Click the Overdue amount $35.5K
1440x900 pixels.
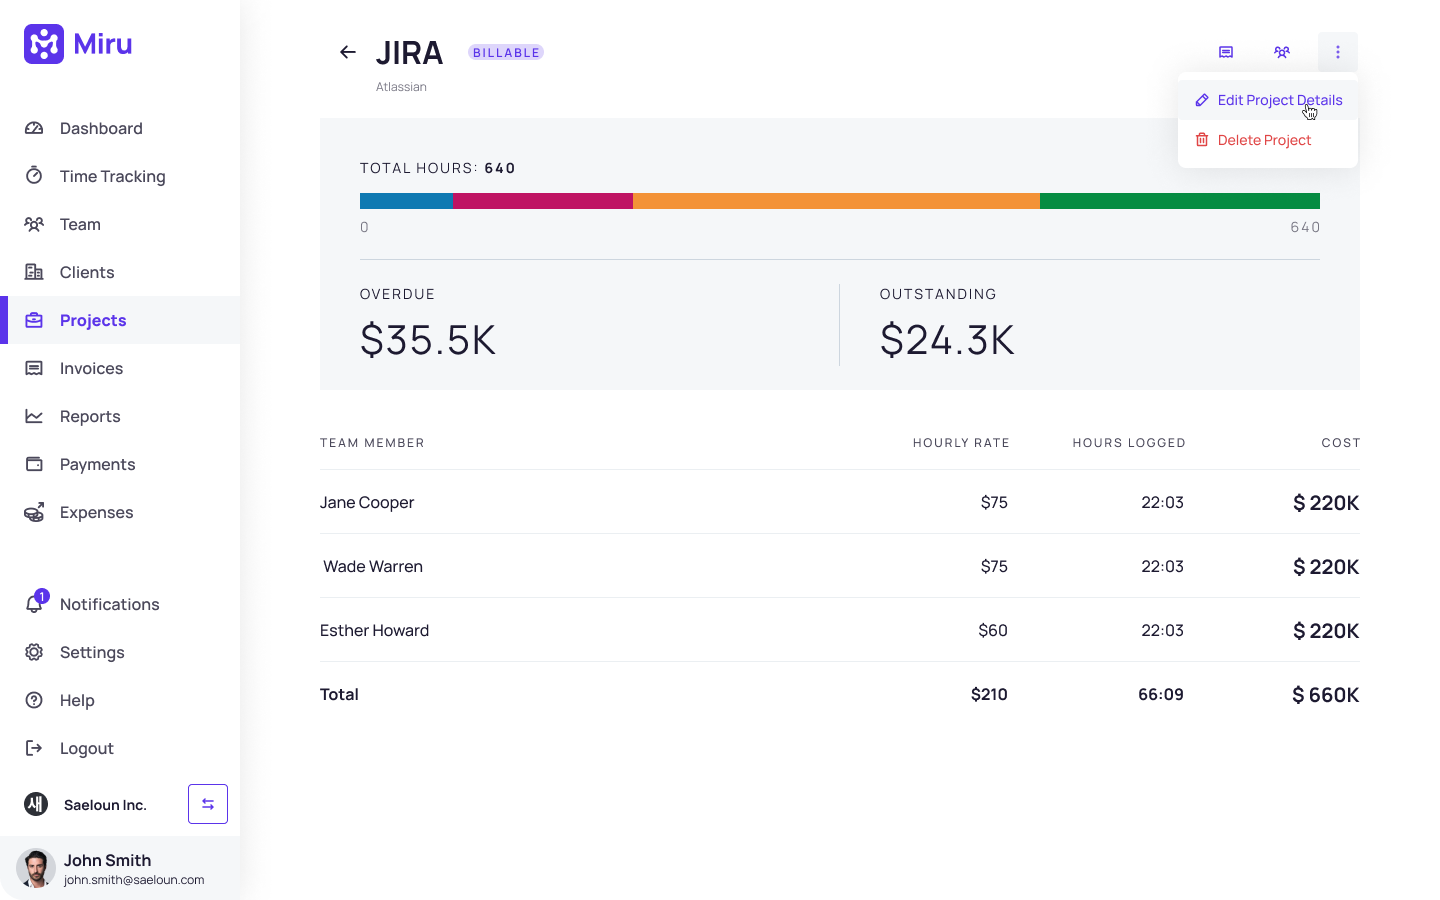(428, 340)
